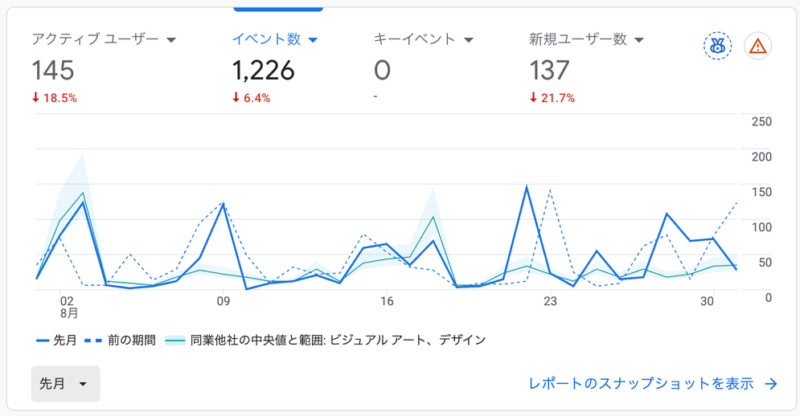Click the 09 date label on axis
800x416 pixels.
pyautogui.click(x=223, y=301)
